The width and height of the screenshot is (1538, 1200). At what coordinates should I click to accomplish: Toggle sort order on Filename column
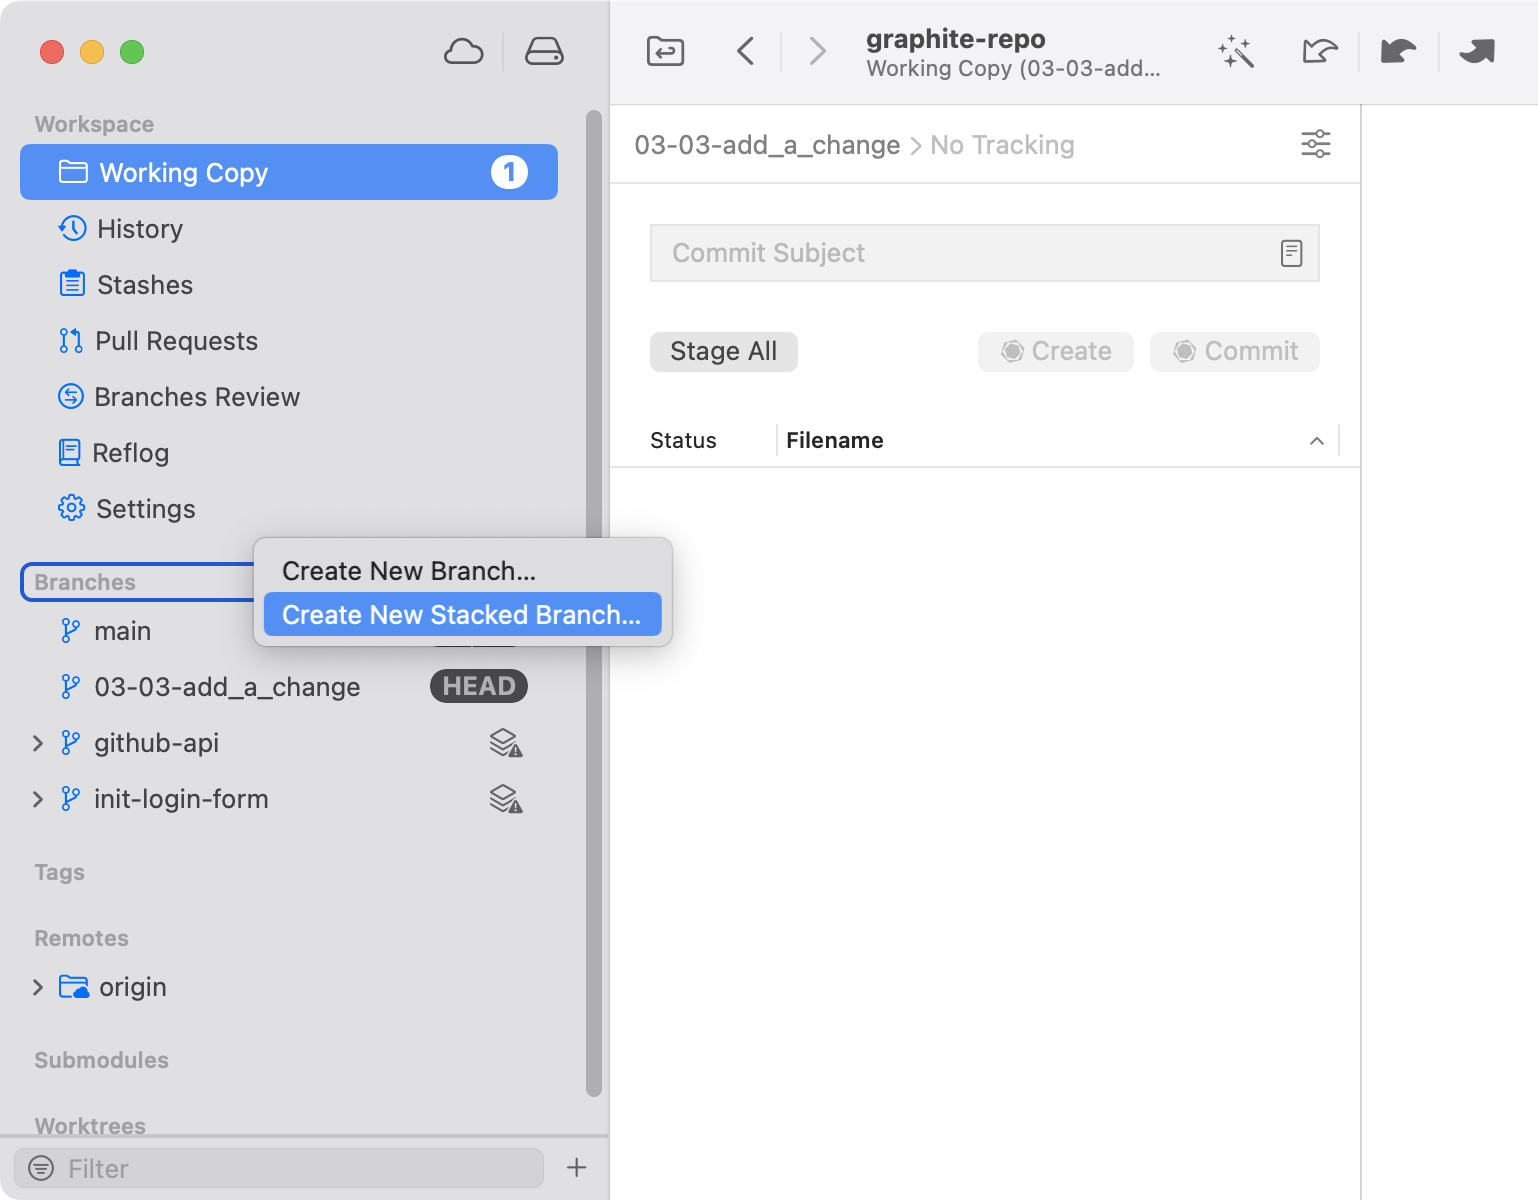tap(1316, 441)
